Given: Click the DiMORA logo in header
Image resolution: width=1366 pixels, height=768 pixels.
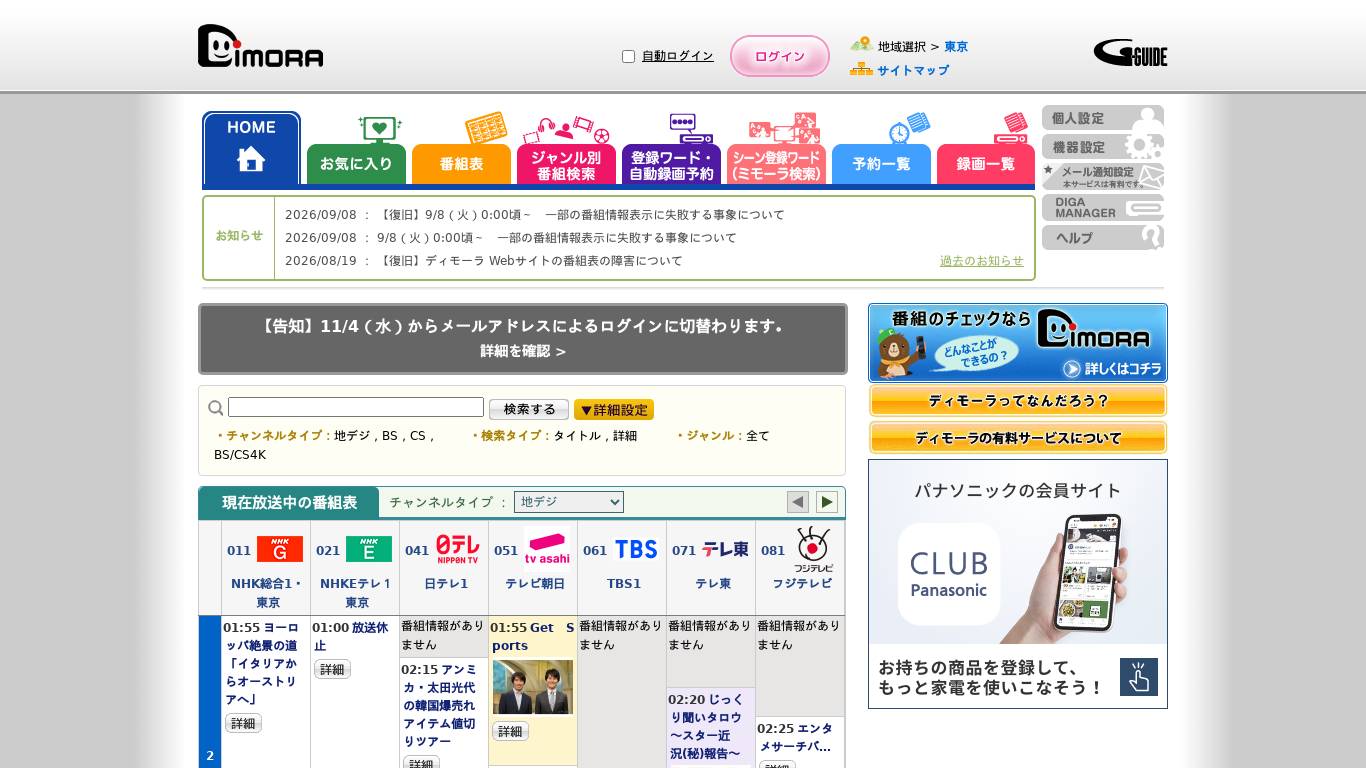Looking at the screenshot, I should (260, 46).
